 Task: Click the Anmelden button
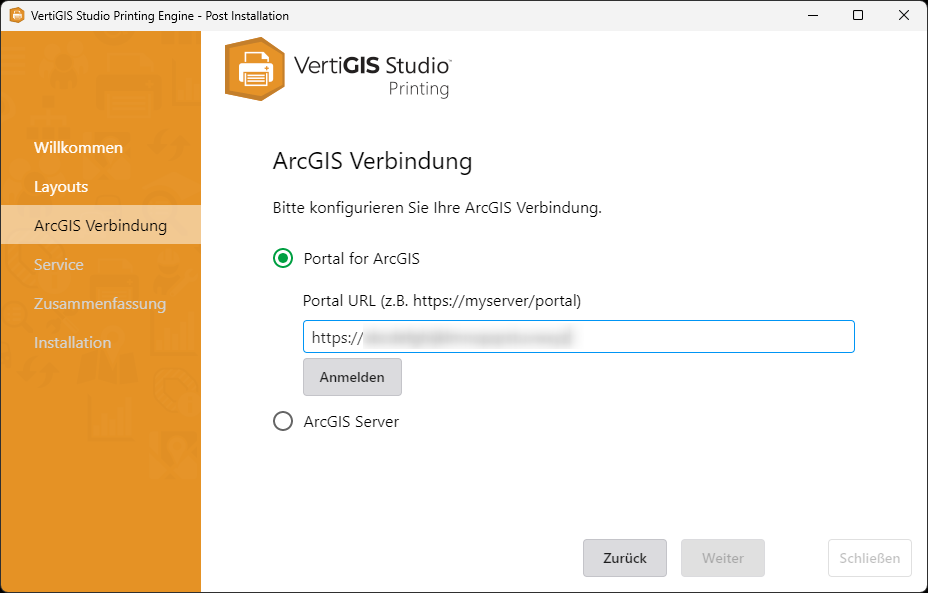pos(352,377)
